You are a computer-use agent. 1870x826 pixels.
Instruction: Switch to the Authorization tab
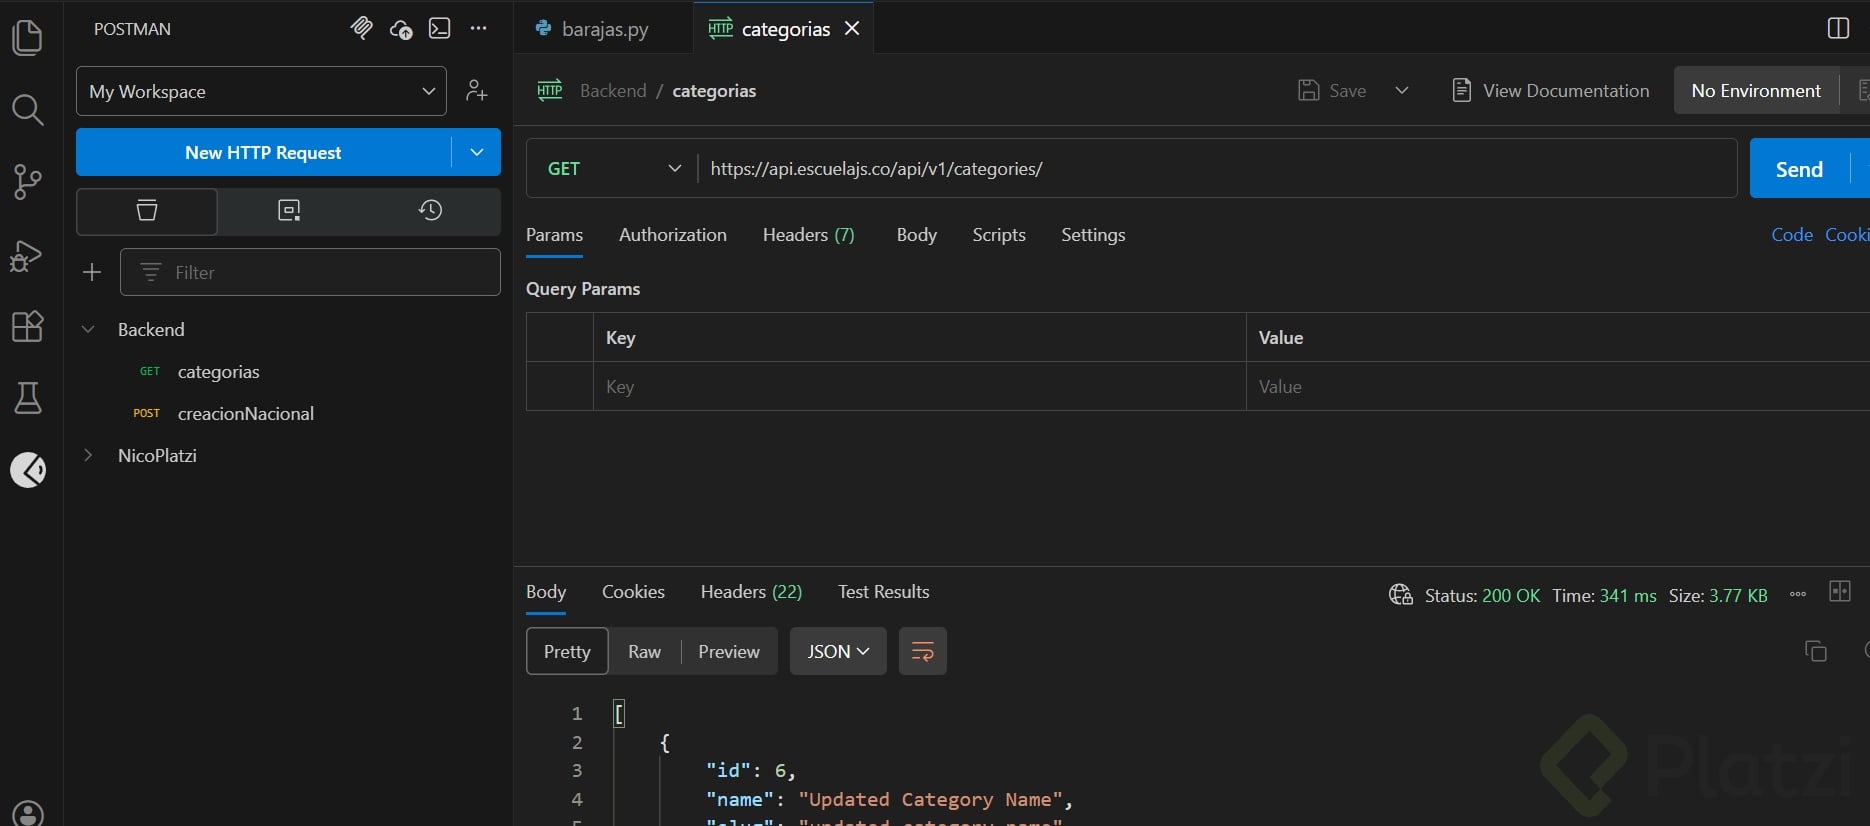tap(672, 235)
